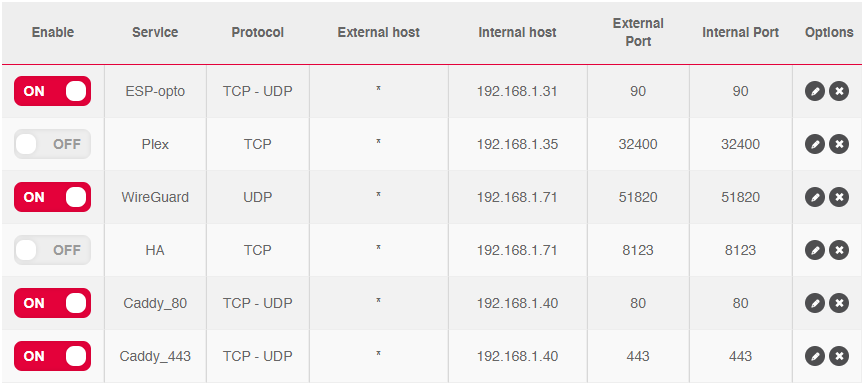Image resolution: width=866 pixels, height=390 pixels.
Task: Remove the Plex port forwarding entry
Action: pyautogui.click(x=839, y=144)
